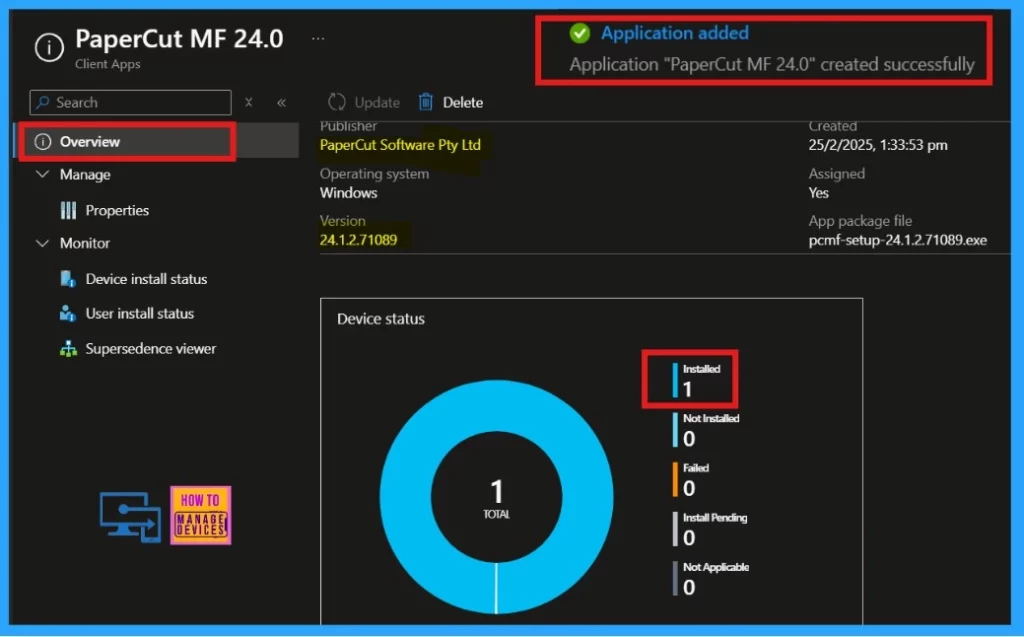Click the notification message about created successfully
Image resolution: width=1024 pixels, height=637 pixels.
[x=772, y=65]
